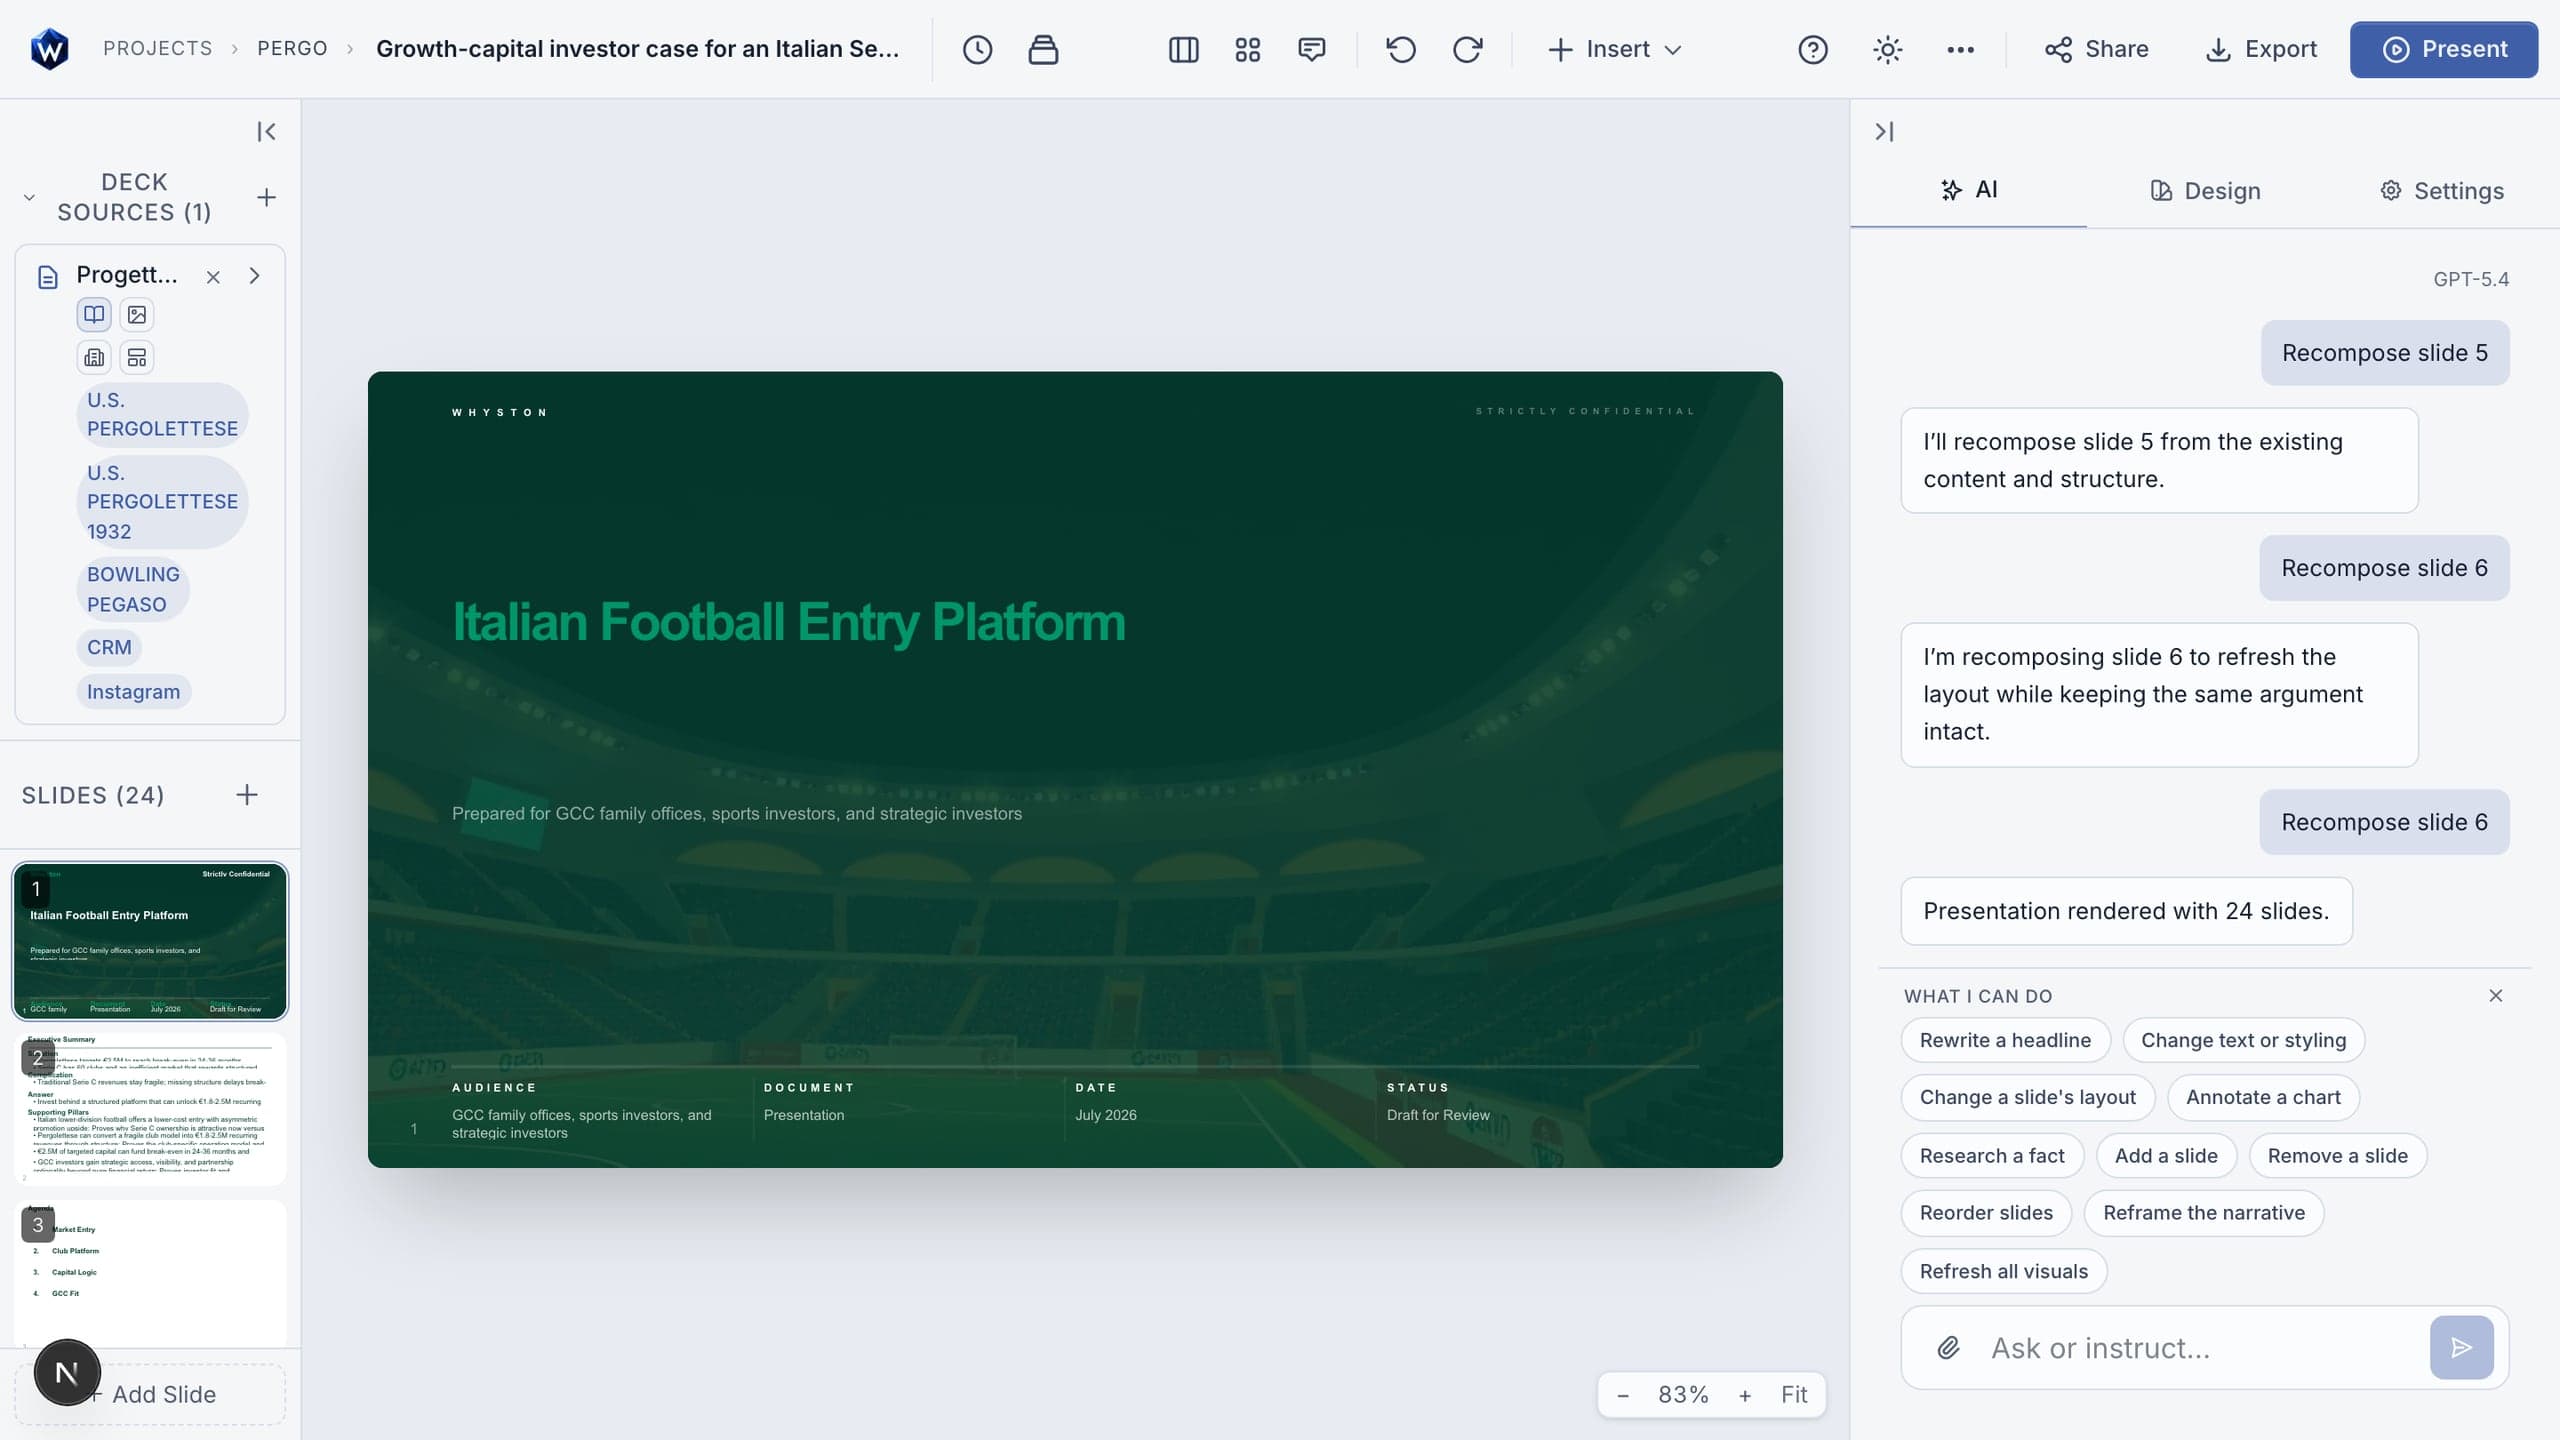Add a new deck source

(266, 197)
